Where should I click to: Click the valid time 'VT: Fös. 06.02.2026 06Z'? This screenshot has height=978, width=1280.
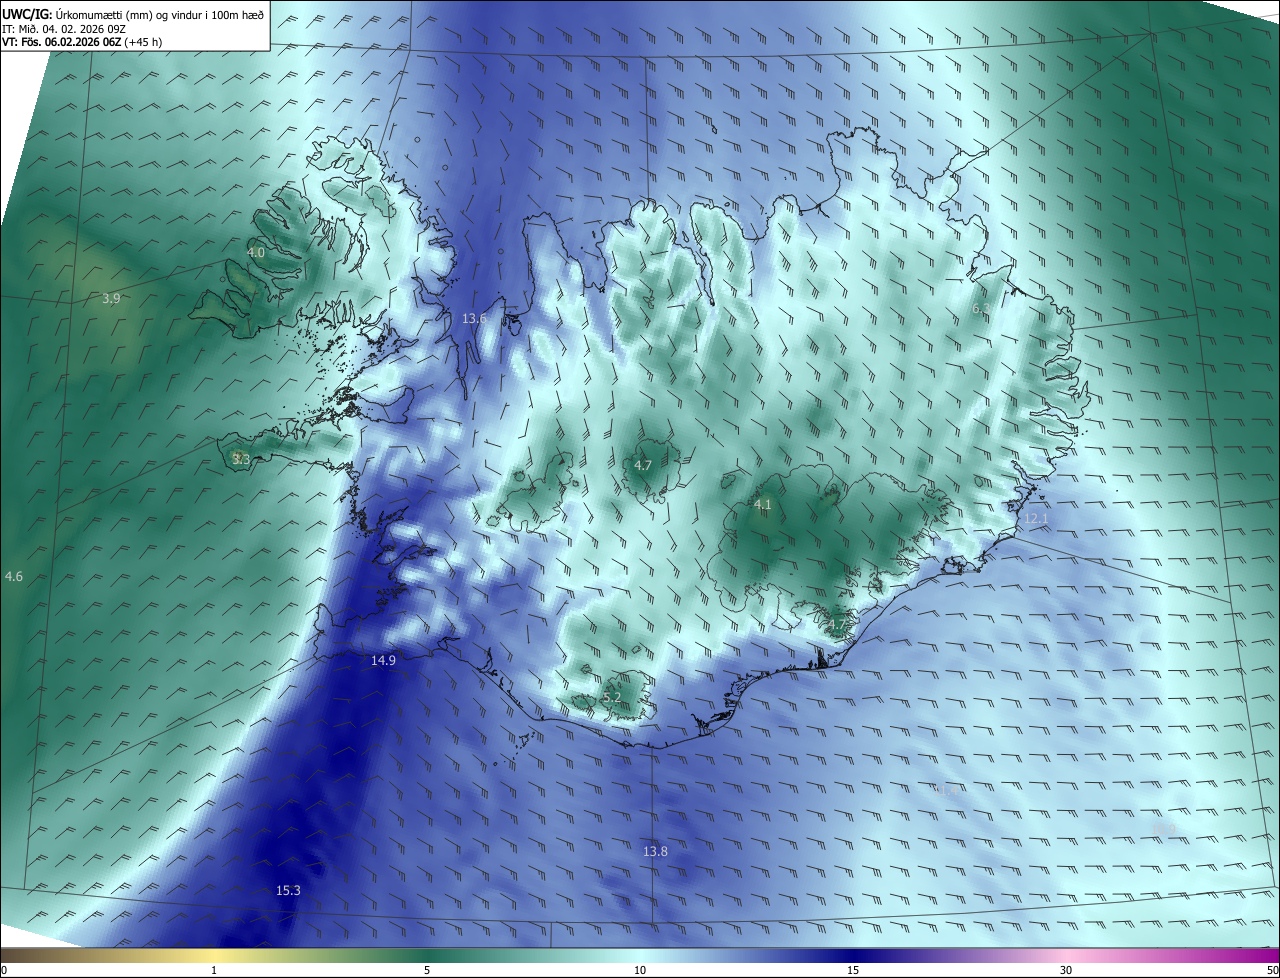point(61,43)
